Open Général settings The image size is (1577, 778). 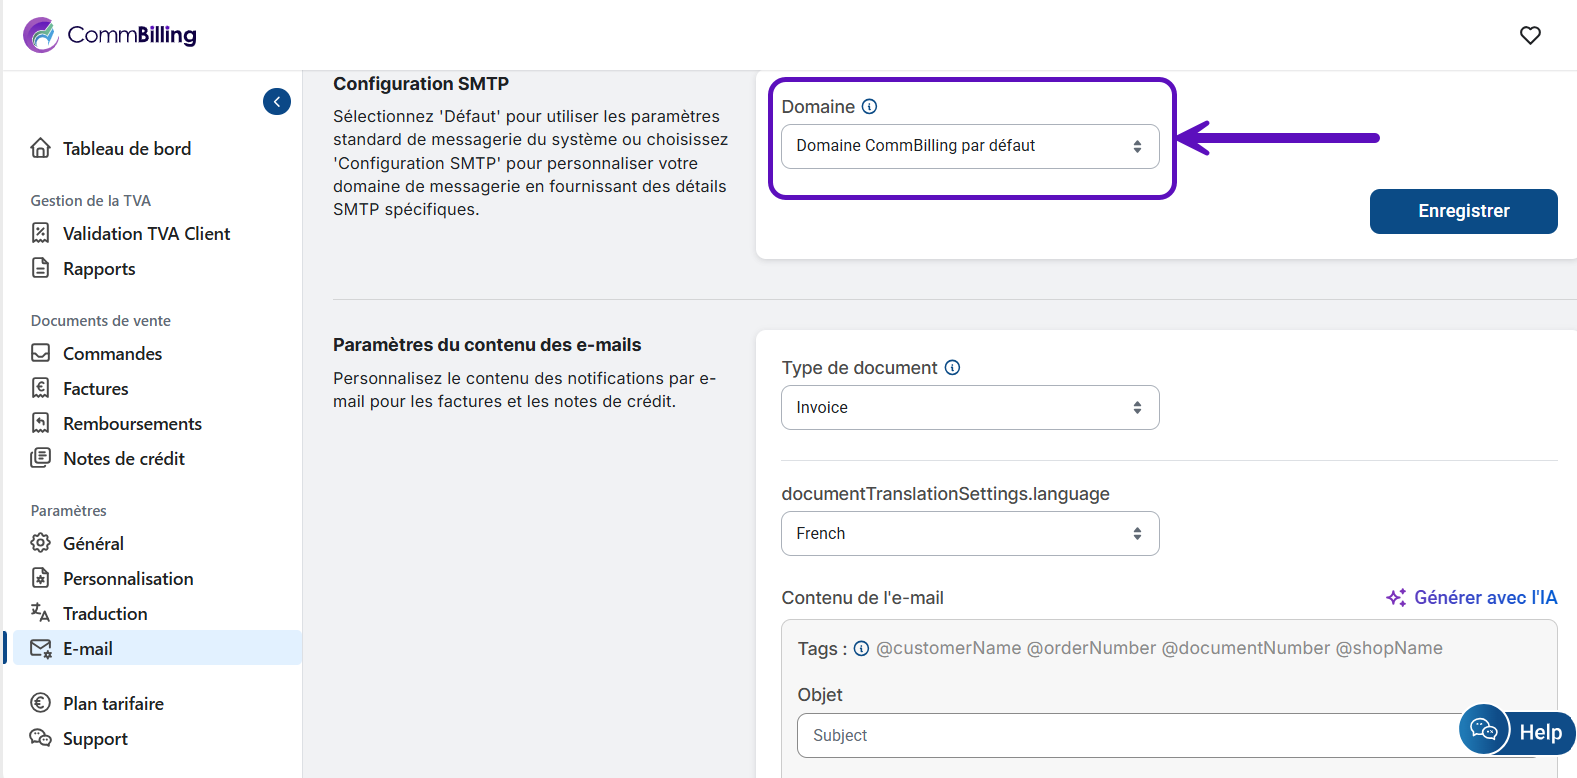click(93, 544)
